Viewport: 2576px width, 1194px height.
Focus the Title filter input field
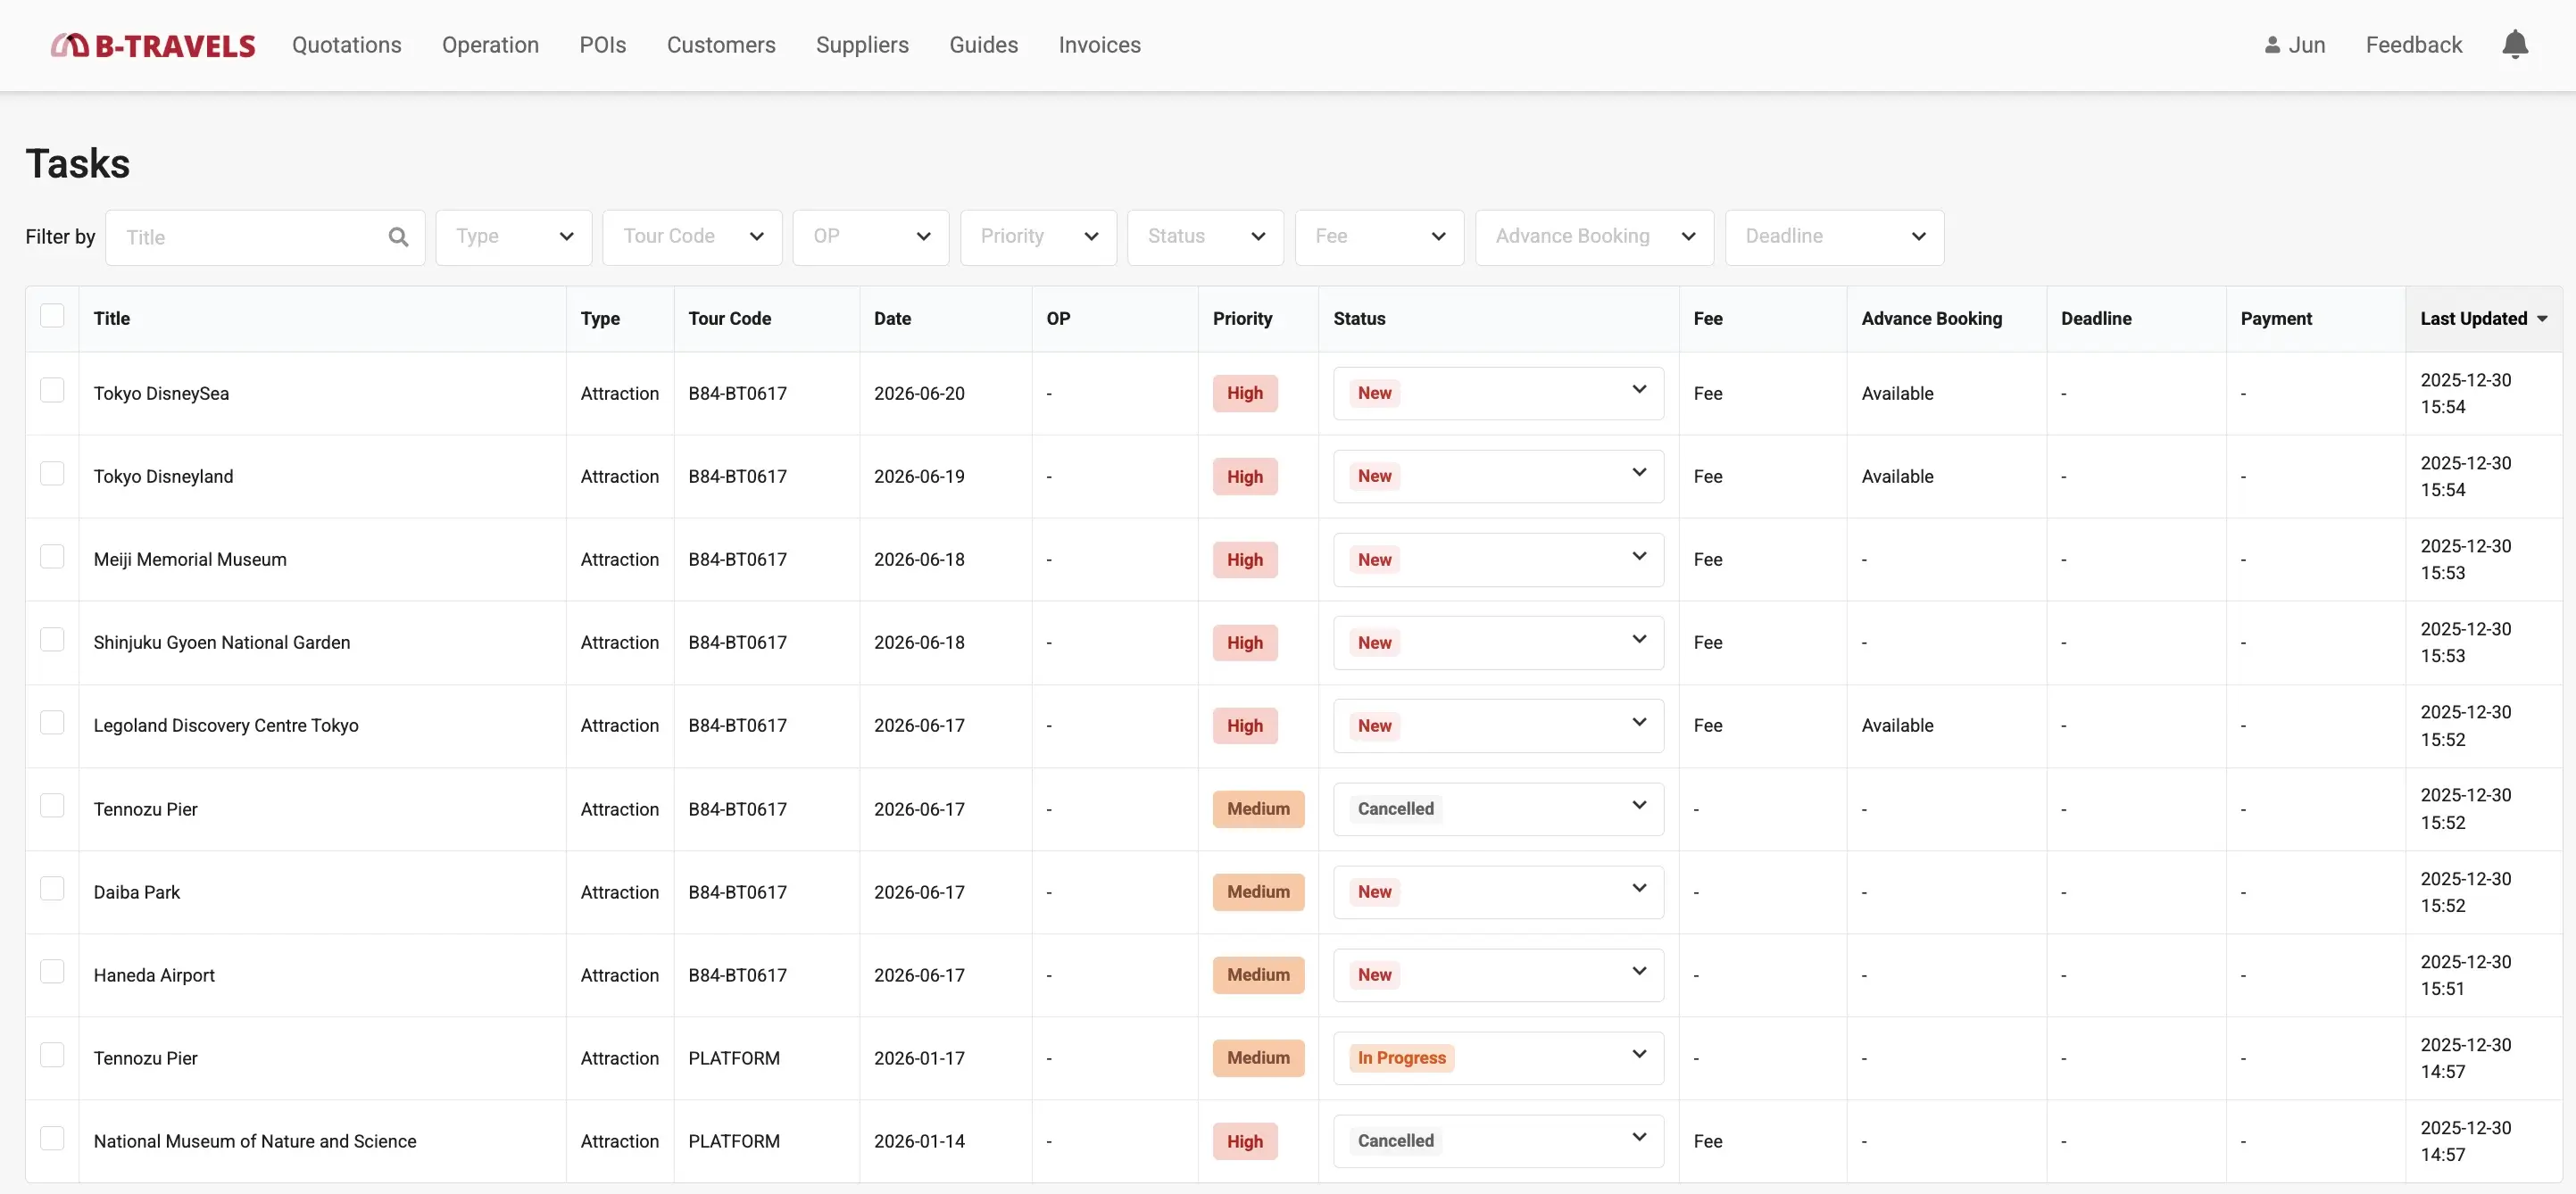pyautogui.click(x=265, y=237)
